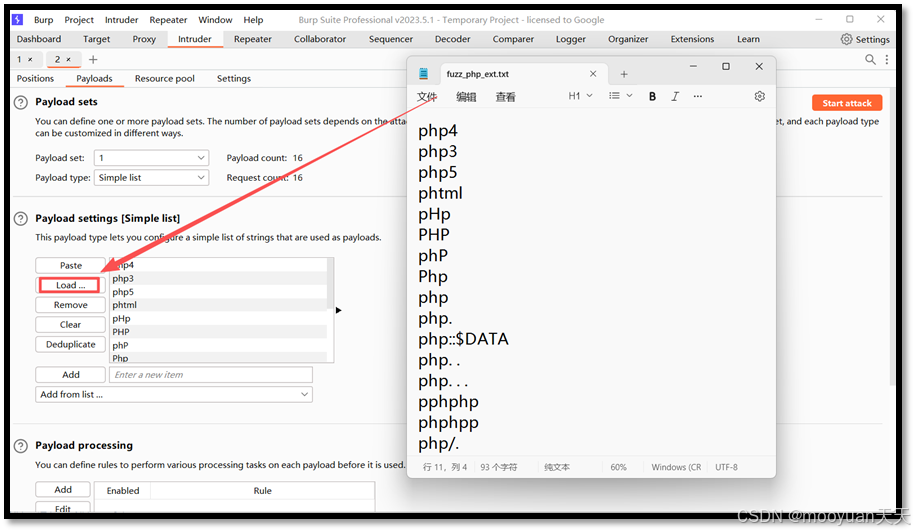This screenshot has height=532, width=915.
Task: Open the Help menu
Action: pos(253,20)
